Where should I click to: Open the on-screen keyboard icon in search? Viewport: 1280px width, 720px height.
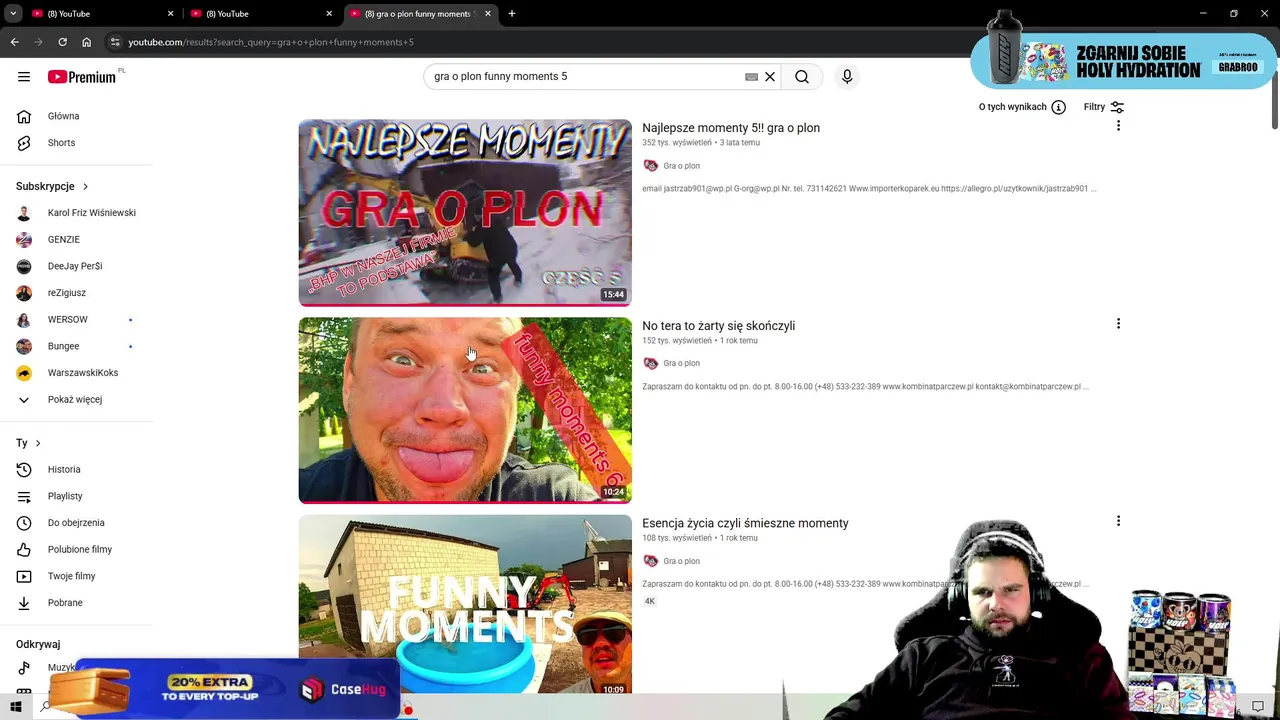click(751, 76)
